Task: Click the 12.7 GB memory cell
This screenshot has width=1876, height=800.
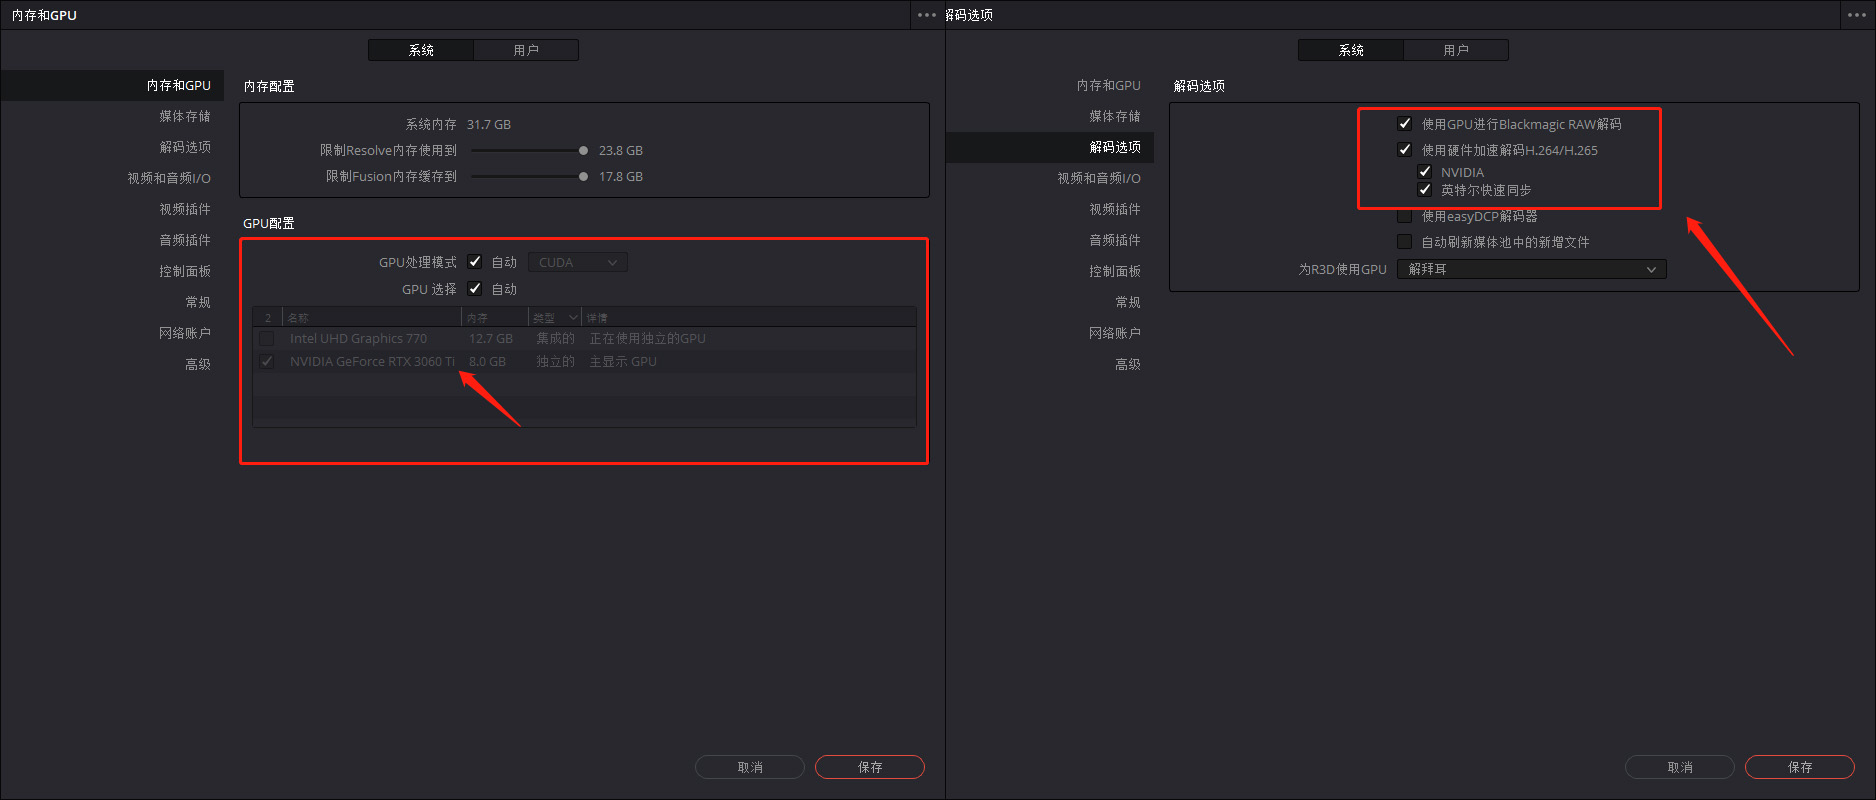Action: (x=491, y=339)
